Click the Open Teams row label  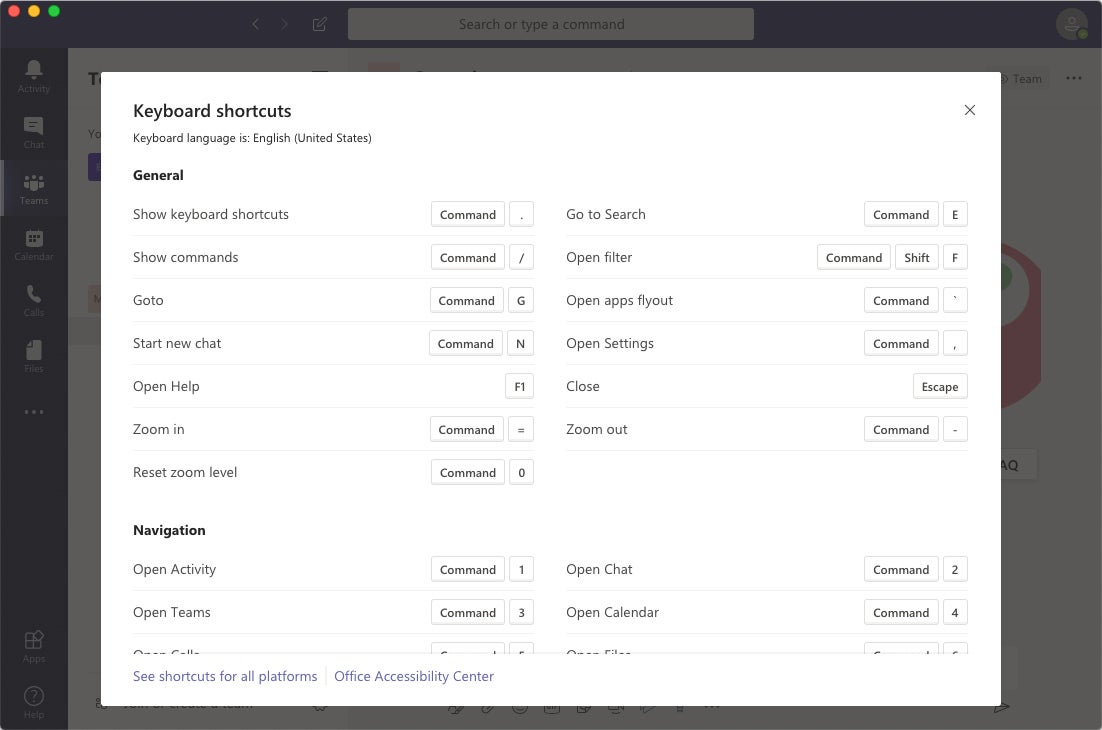click(x=172, y=612)
